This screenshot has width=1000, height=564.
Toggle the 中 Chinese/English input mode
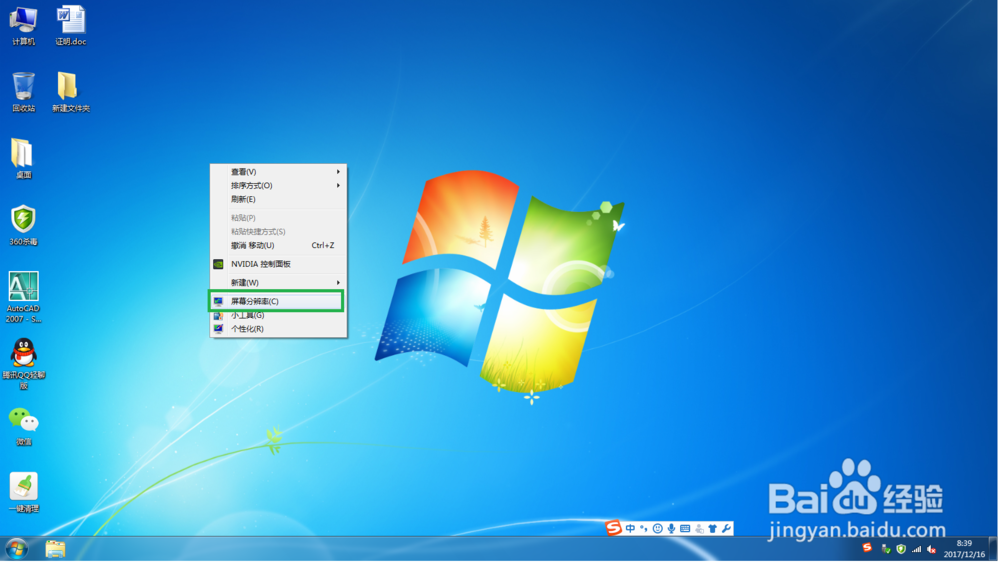[x=631, y=528]
